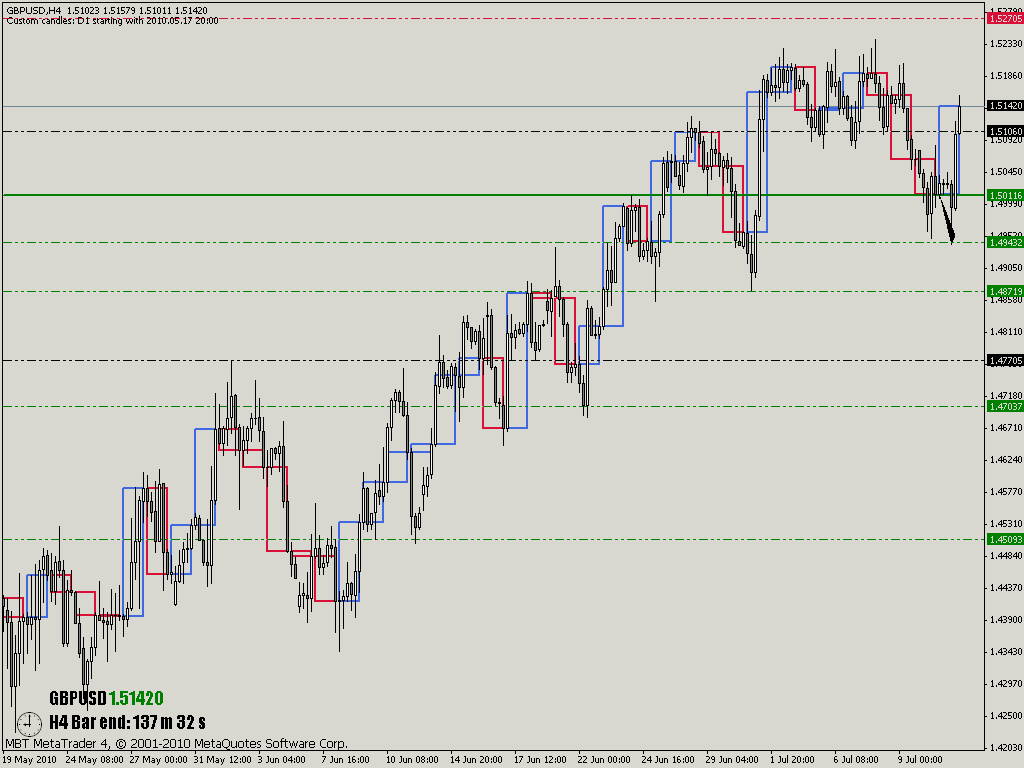Click the 1.42030 price scale value
1024x768 pixels.
(x=1006, y=748)
